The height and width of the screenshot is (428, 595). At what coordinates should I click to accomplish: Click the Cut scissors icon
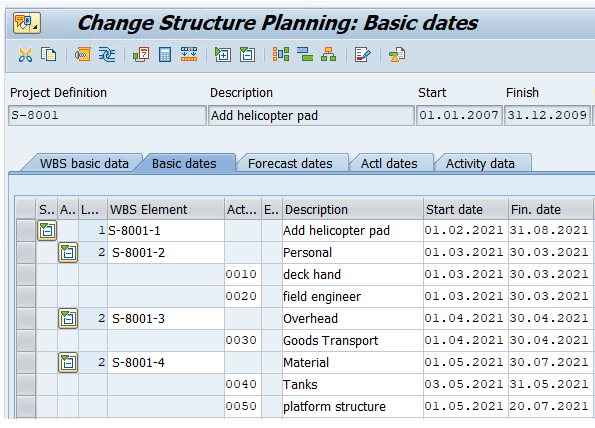coord(25,55)
